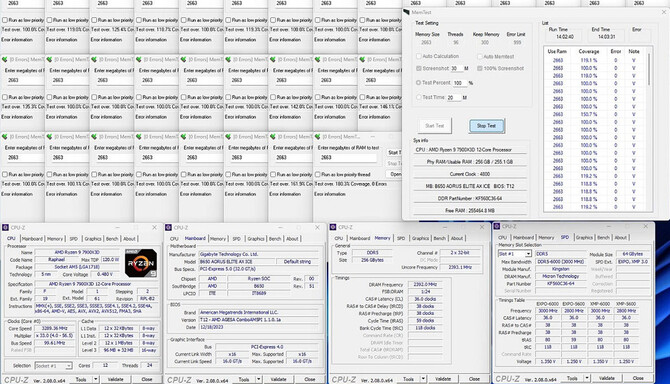This screenshot has width=670, height=384.
Task: Click Part Number KF560C36-64 in SPD tab
Action: (561, 284)
